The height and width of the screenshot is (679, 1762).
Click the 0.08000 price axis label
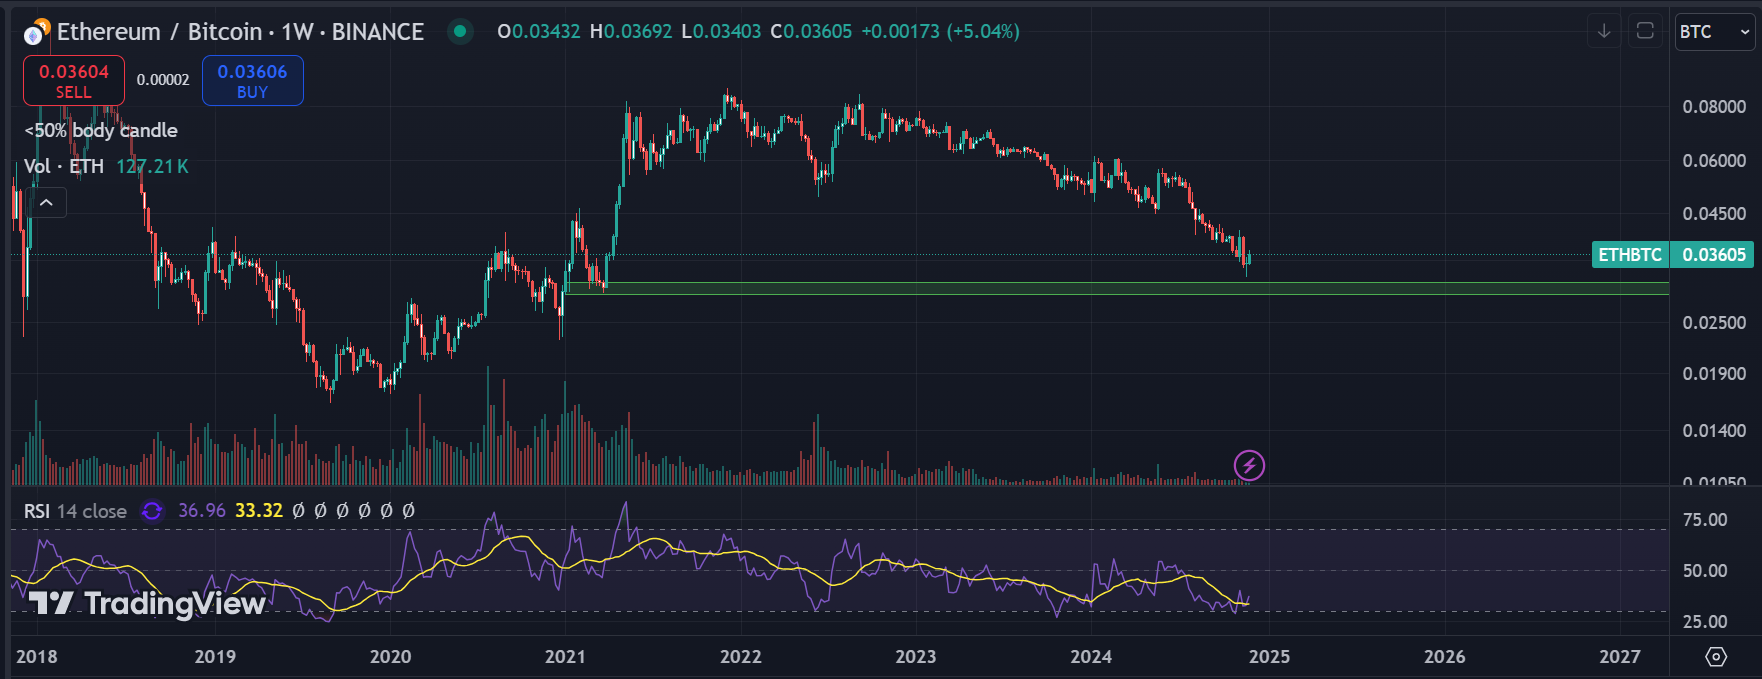pos(1714,107)
